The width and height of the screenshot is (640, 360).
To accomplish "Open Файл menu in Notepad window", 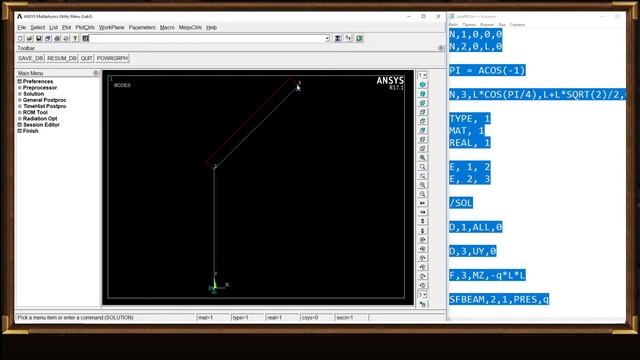I will click(x=453, y=25).
